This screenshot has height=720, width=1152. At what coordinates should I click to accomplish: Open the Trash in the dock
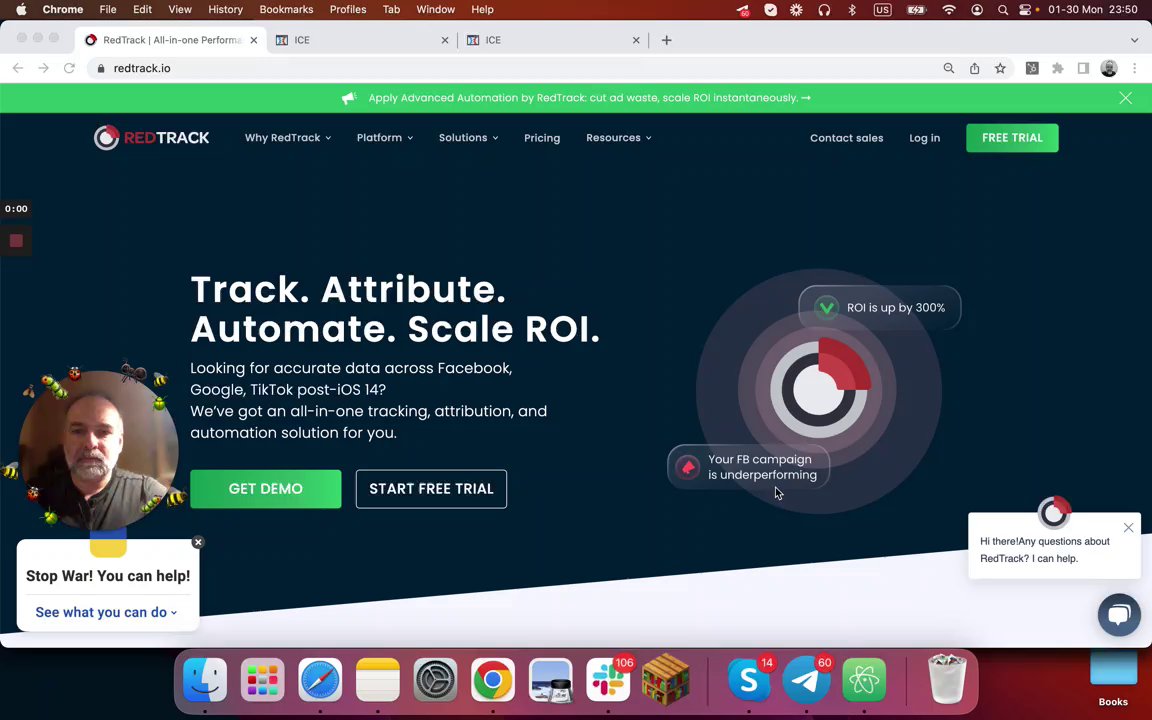point(947,680)
